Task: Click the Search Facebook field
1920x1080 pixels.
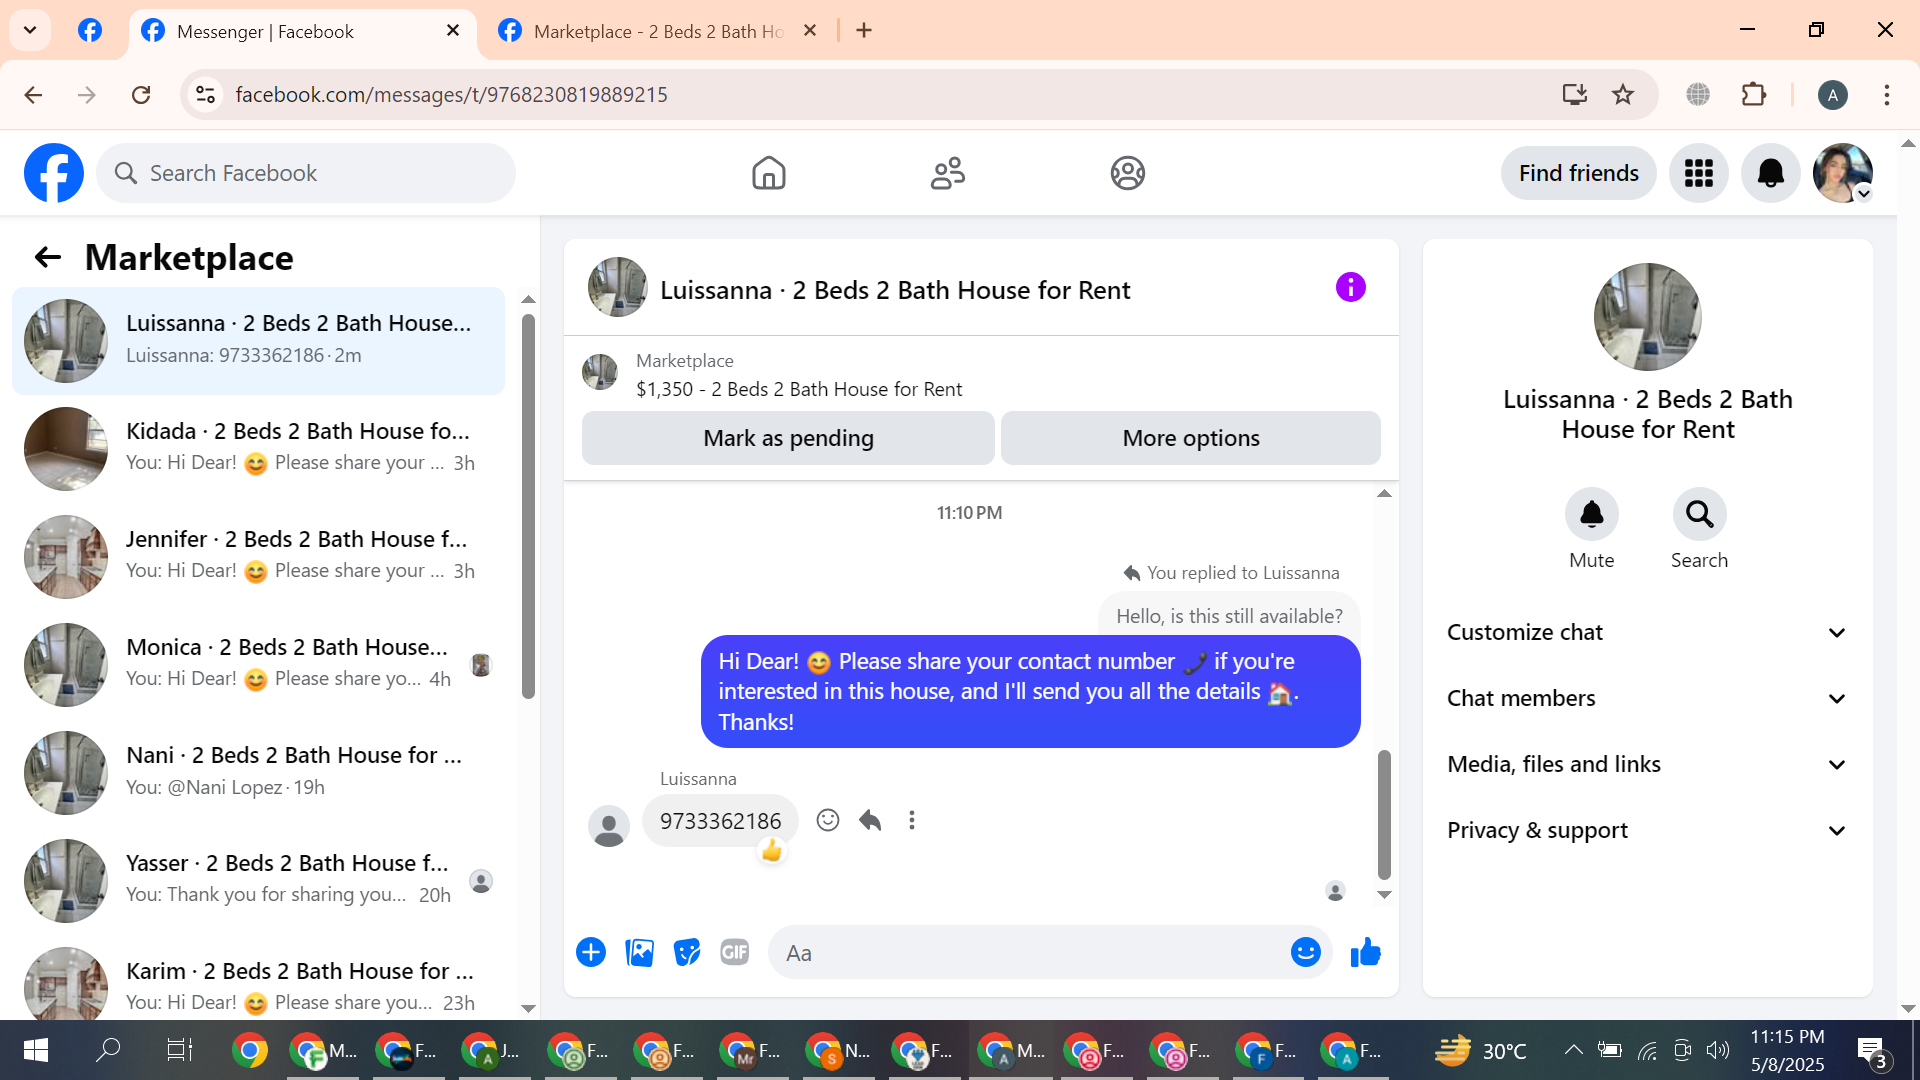Action: [306, 173]
